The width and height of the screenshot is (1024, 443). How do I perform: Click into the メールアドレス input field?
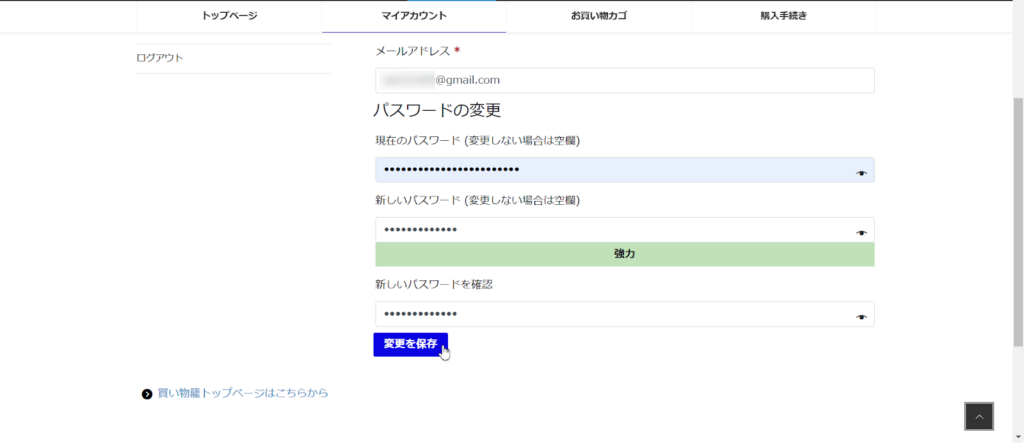[624, 81]
